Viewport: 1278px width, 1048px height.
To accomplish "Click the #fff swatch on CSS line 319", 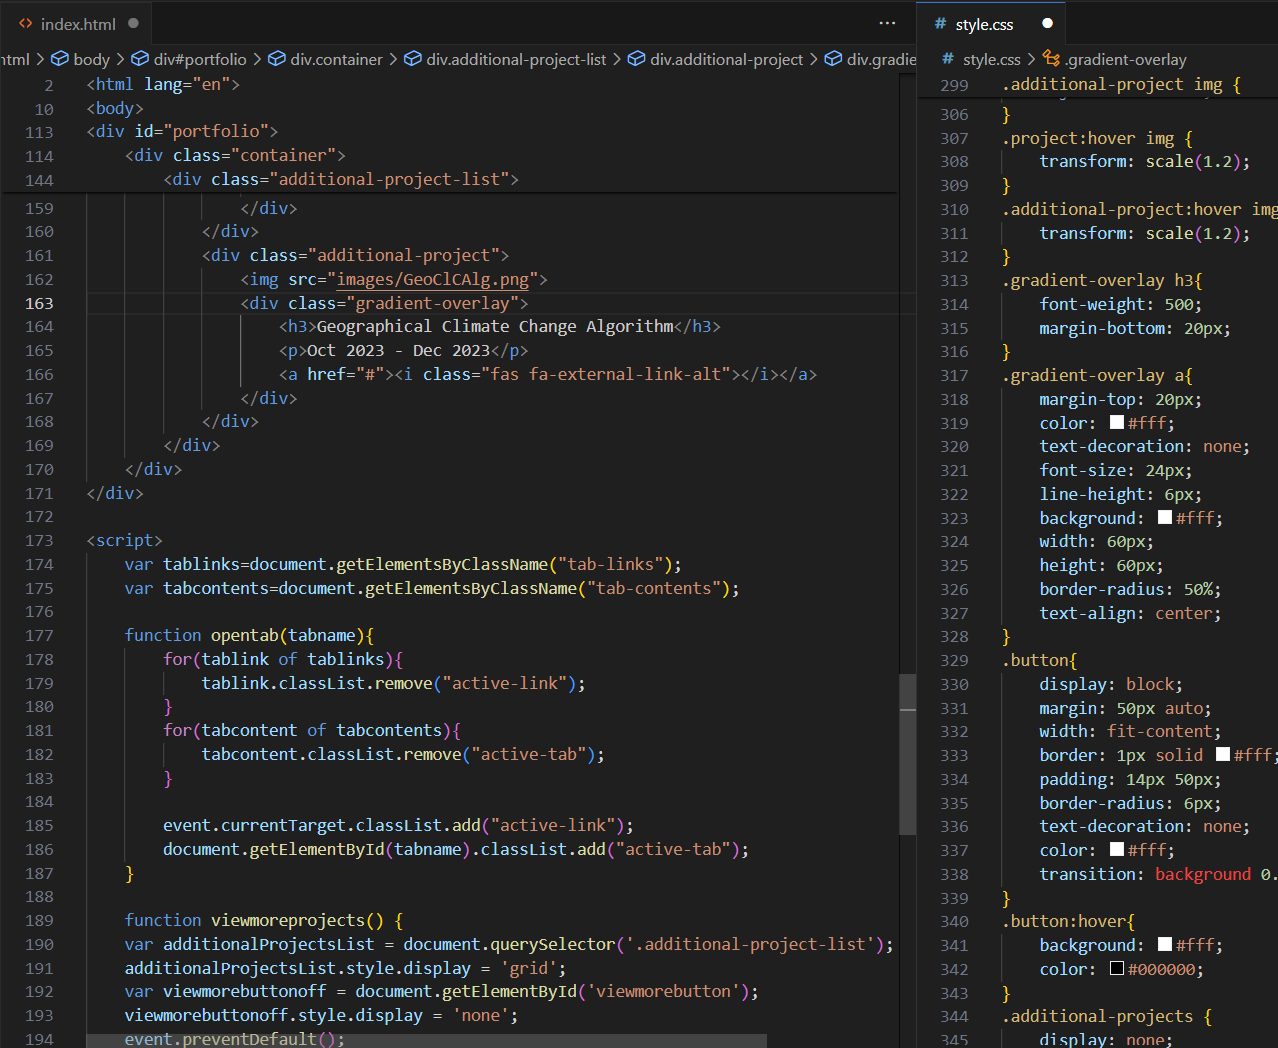I will pos(1117,423).
